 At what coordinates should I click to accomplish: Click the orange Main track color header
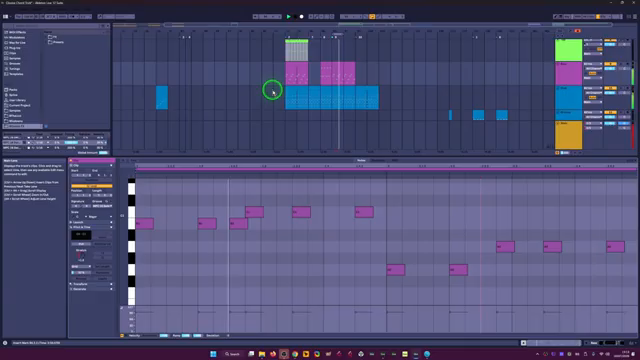(x=569, y=135)
